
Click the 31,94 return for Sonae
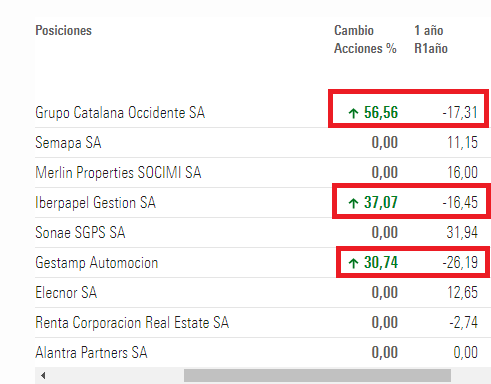click(462, 232)
